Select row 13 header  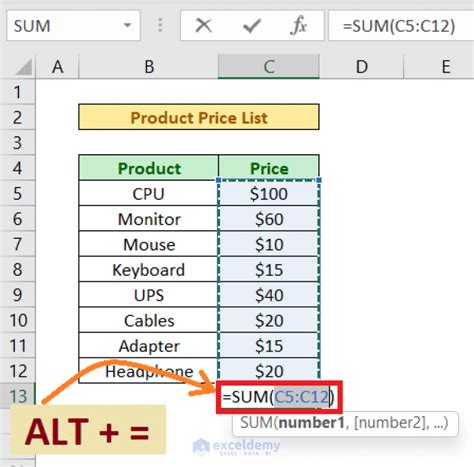(x=18, y=396)
